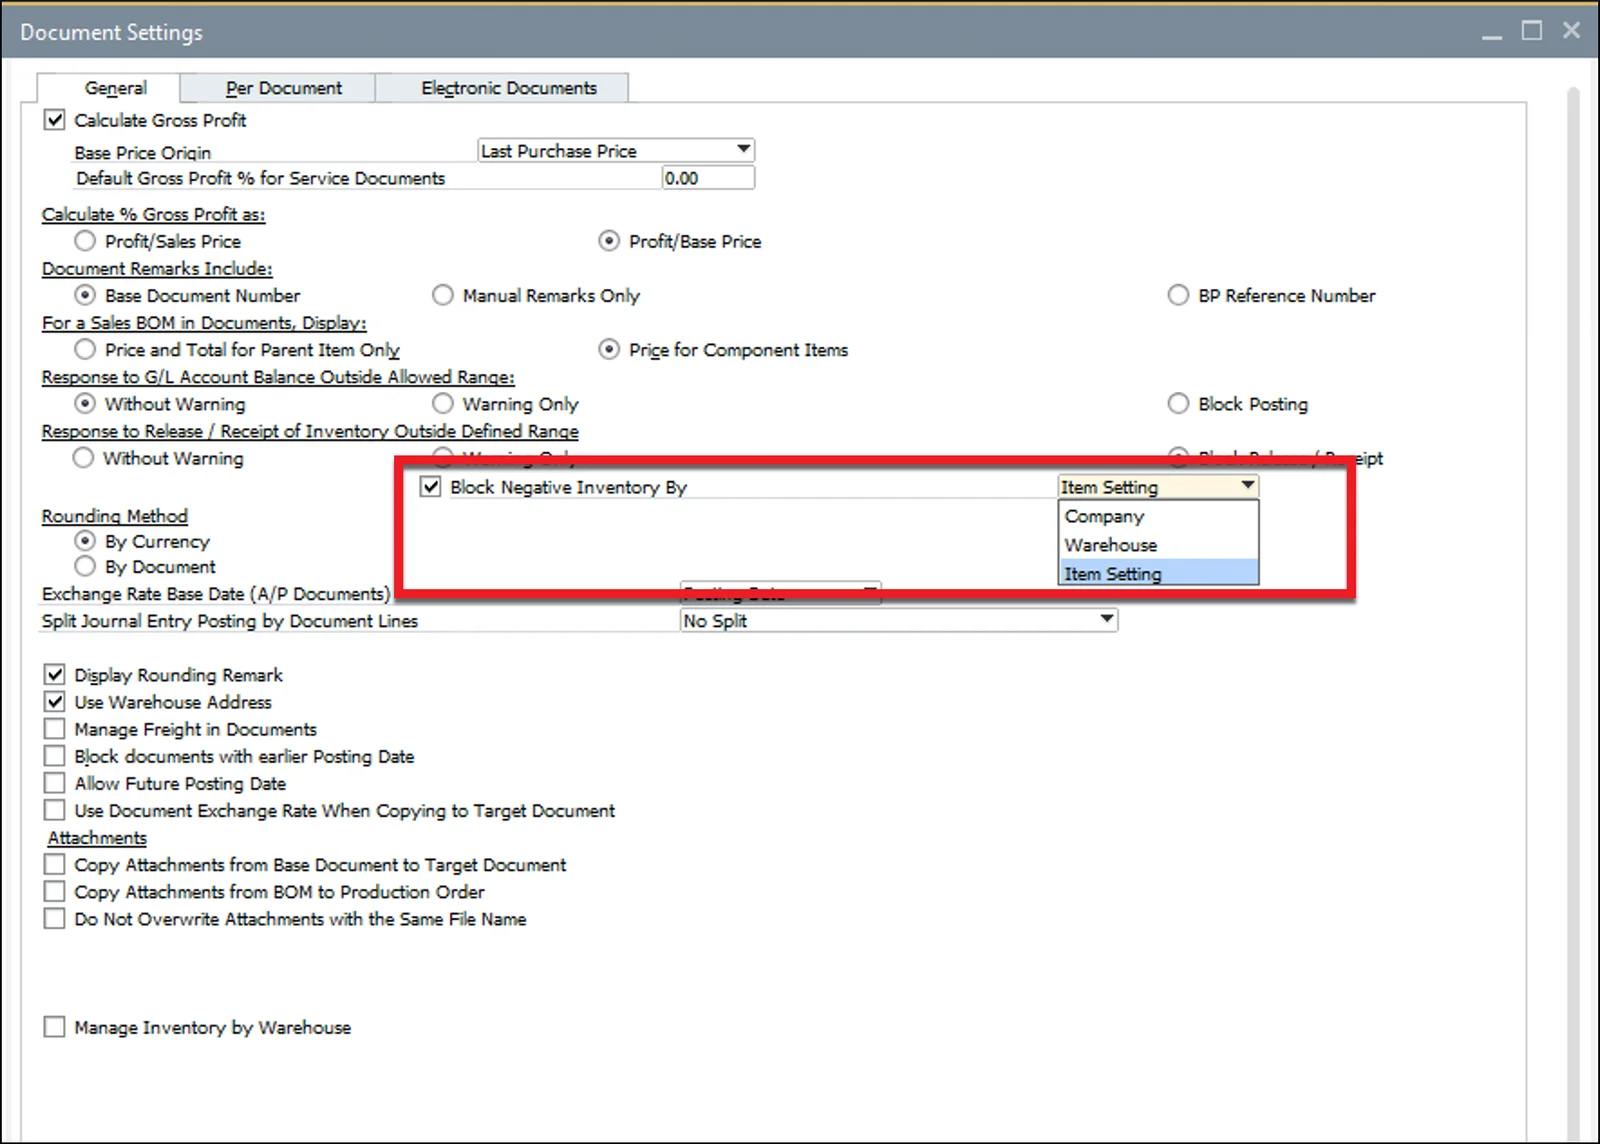The image size is (1600, 1144).
Task: Select By Document rounding method
Action: point(85,567)
